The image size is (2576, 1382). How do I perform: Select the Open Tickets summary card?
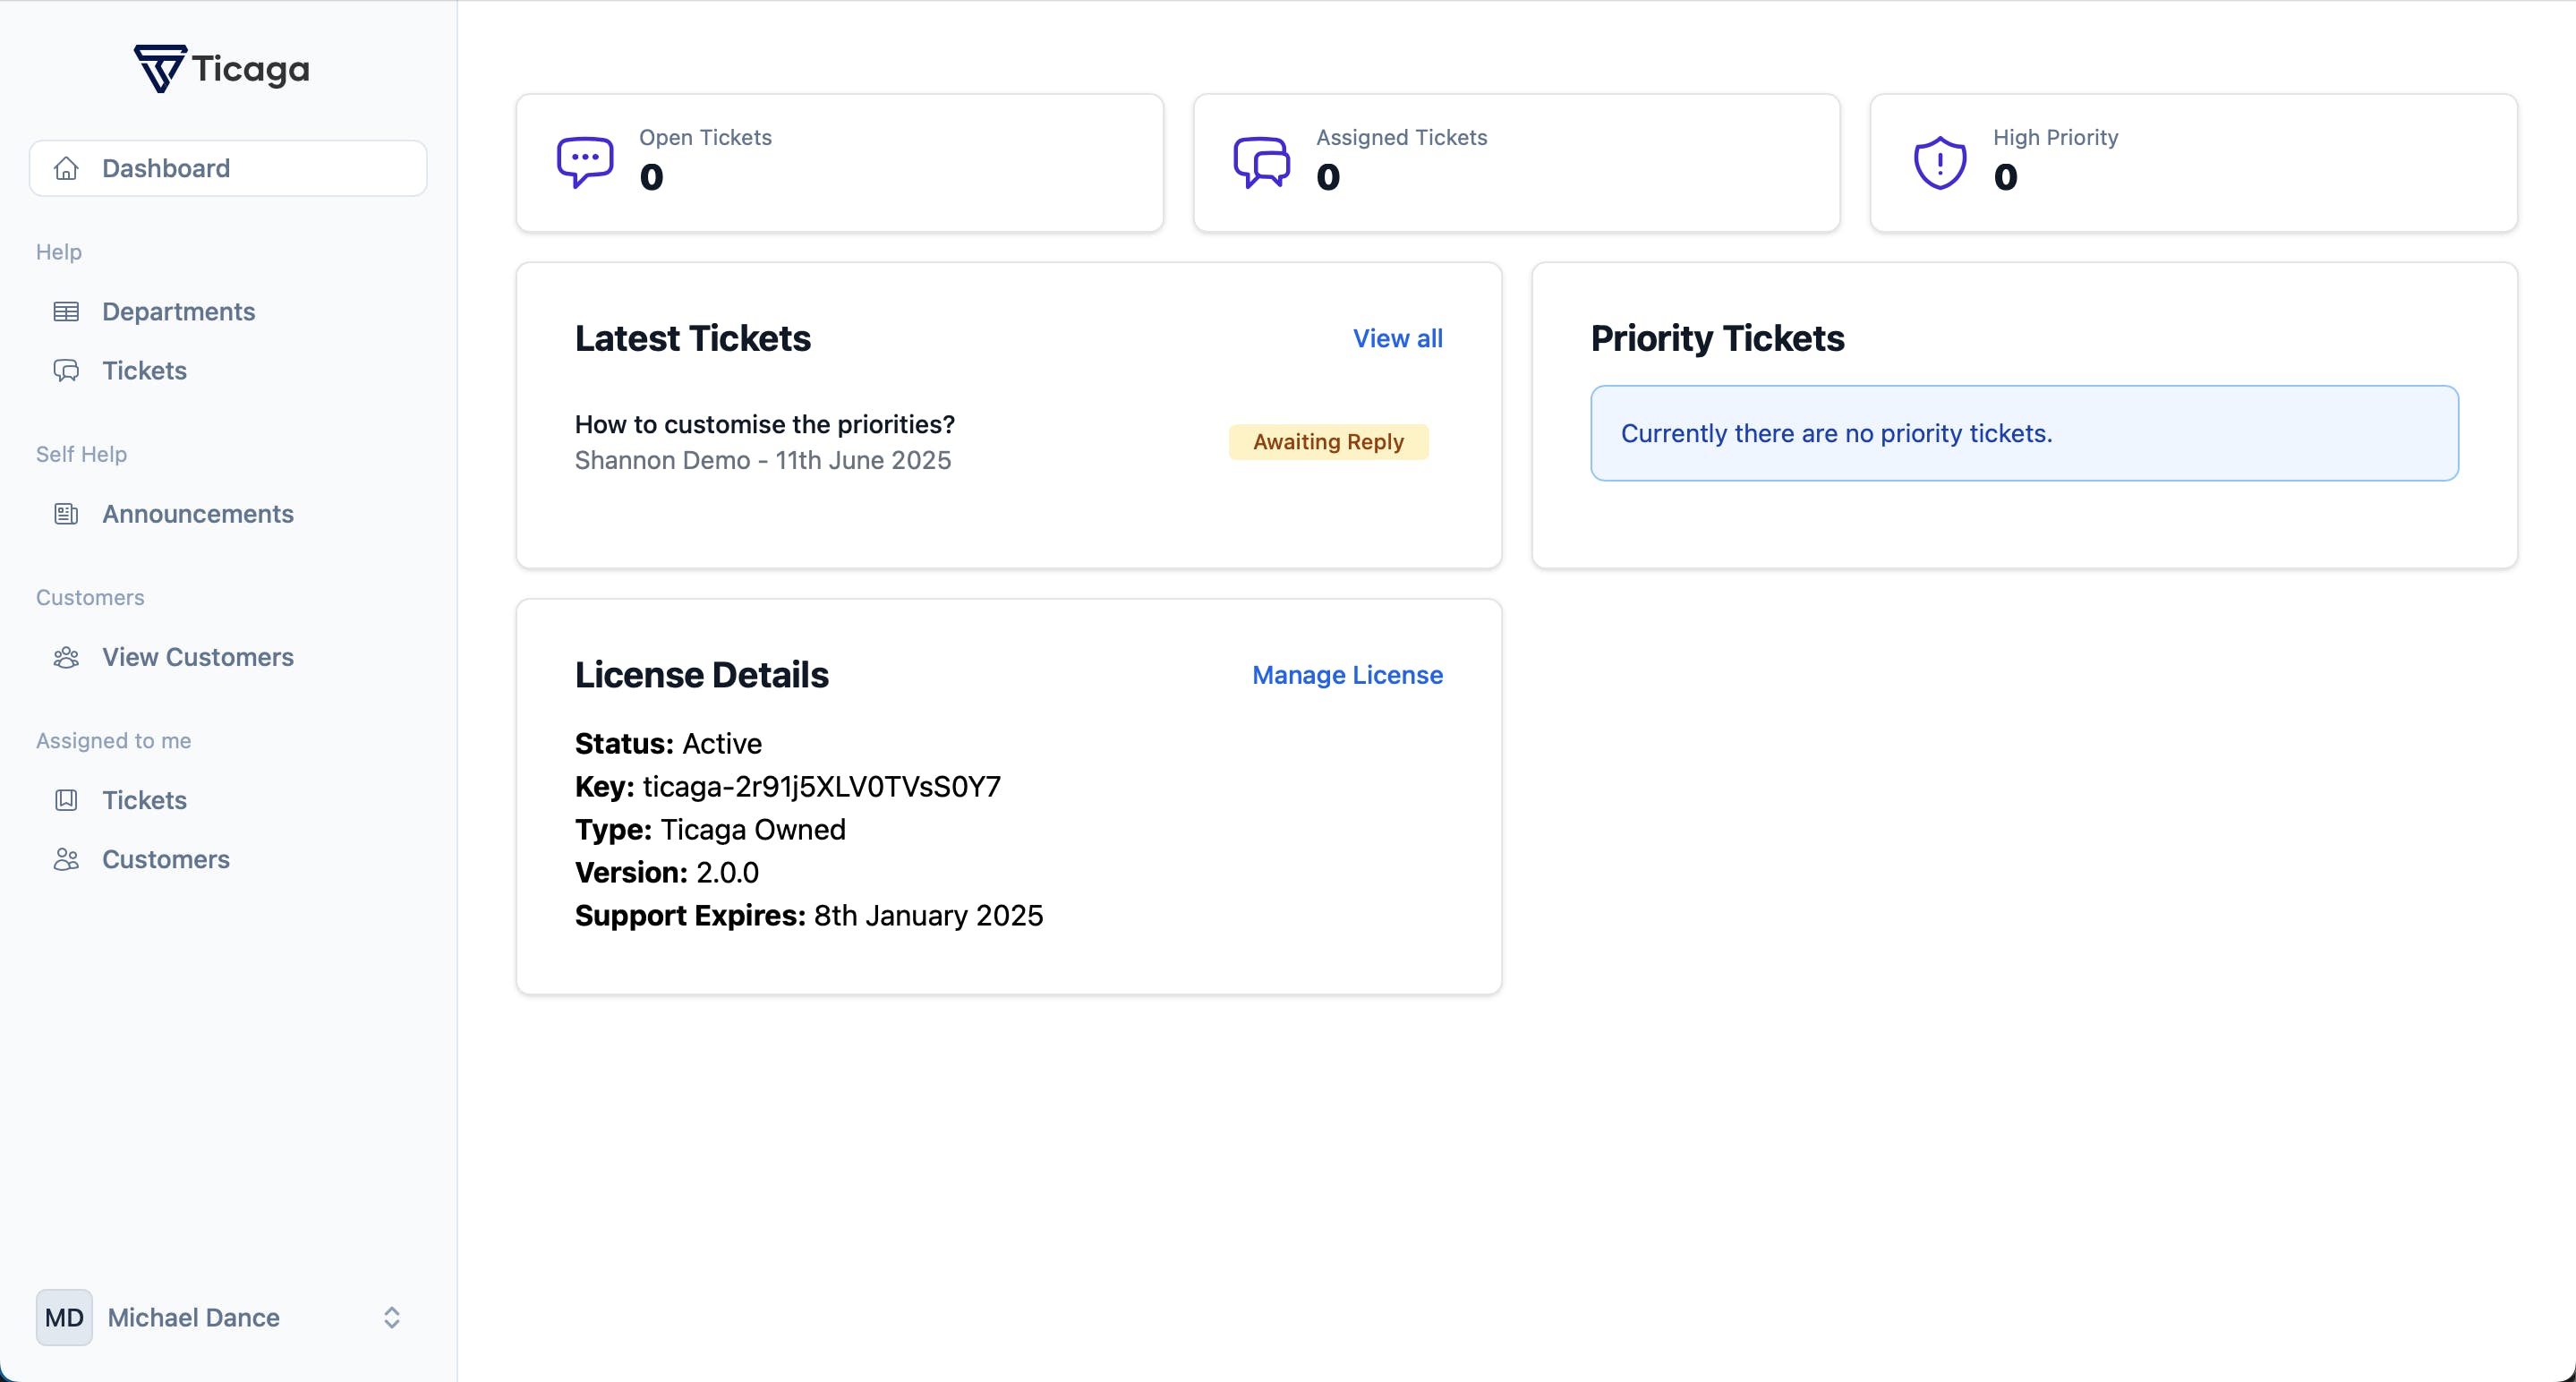[839, 163]
